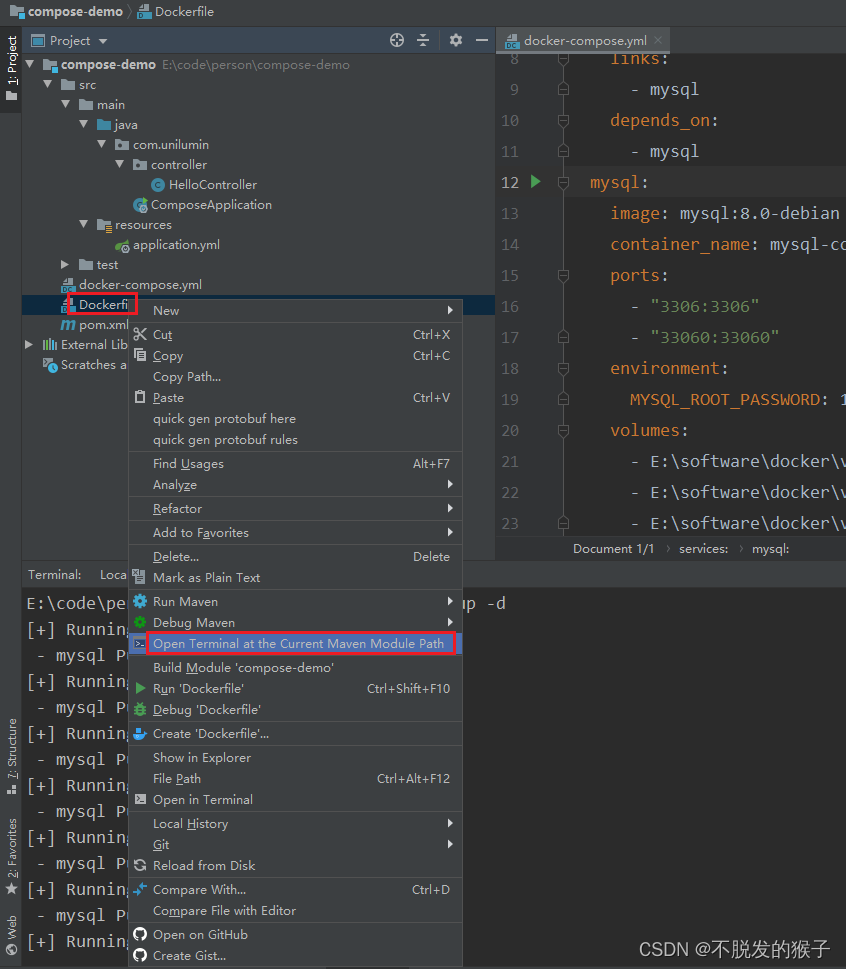Viewport: 846px width, 969px height.
Task: Collapse the controller package in Project tree
Action: (120, 164)
